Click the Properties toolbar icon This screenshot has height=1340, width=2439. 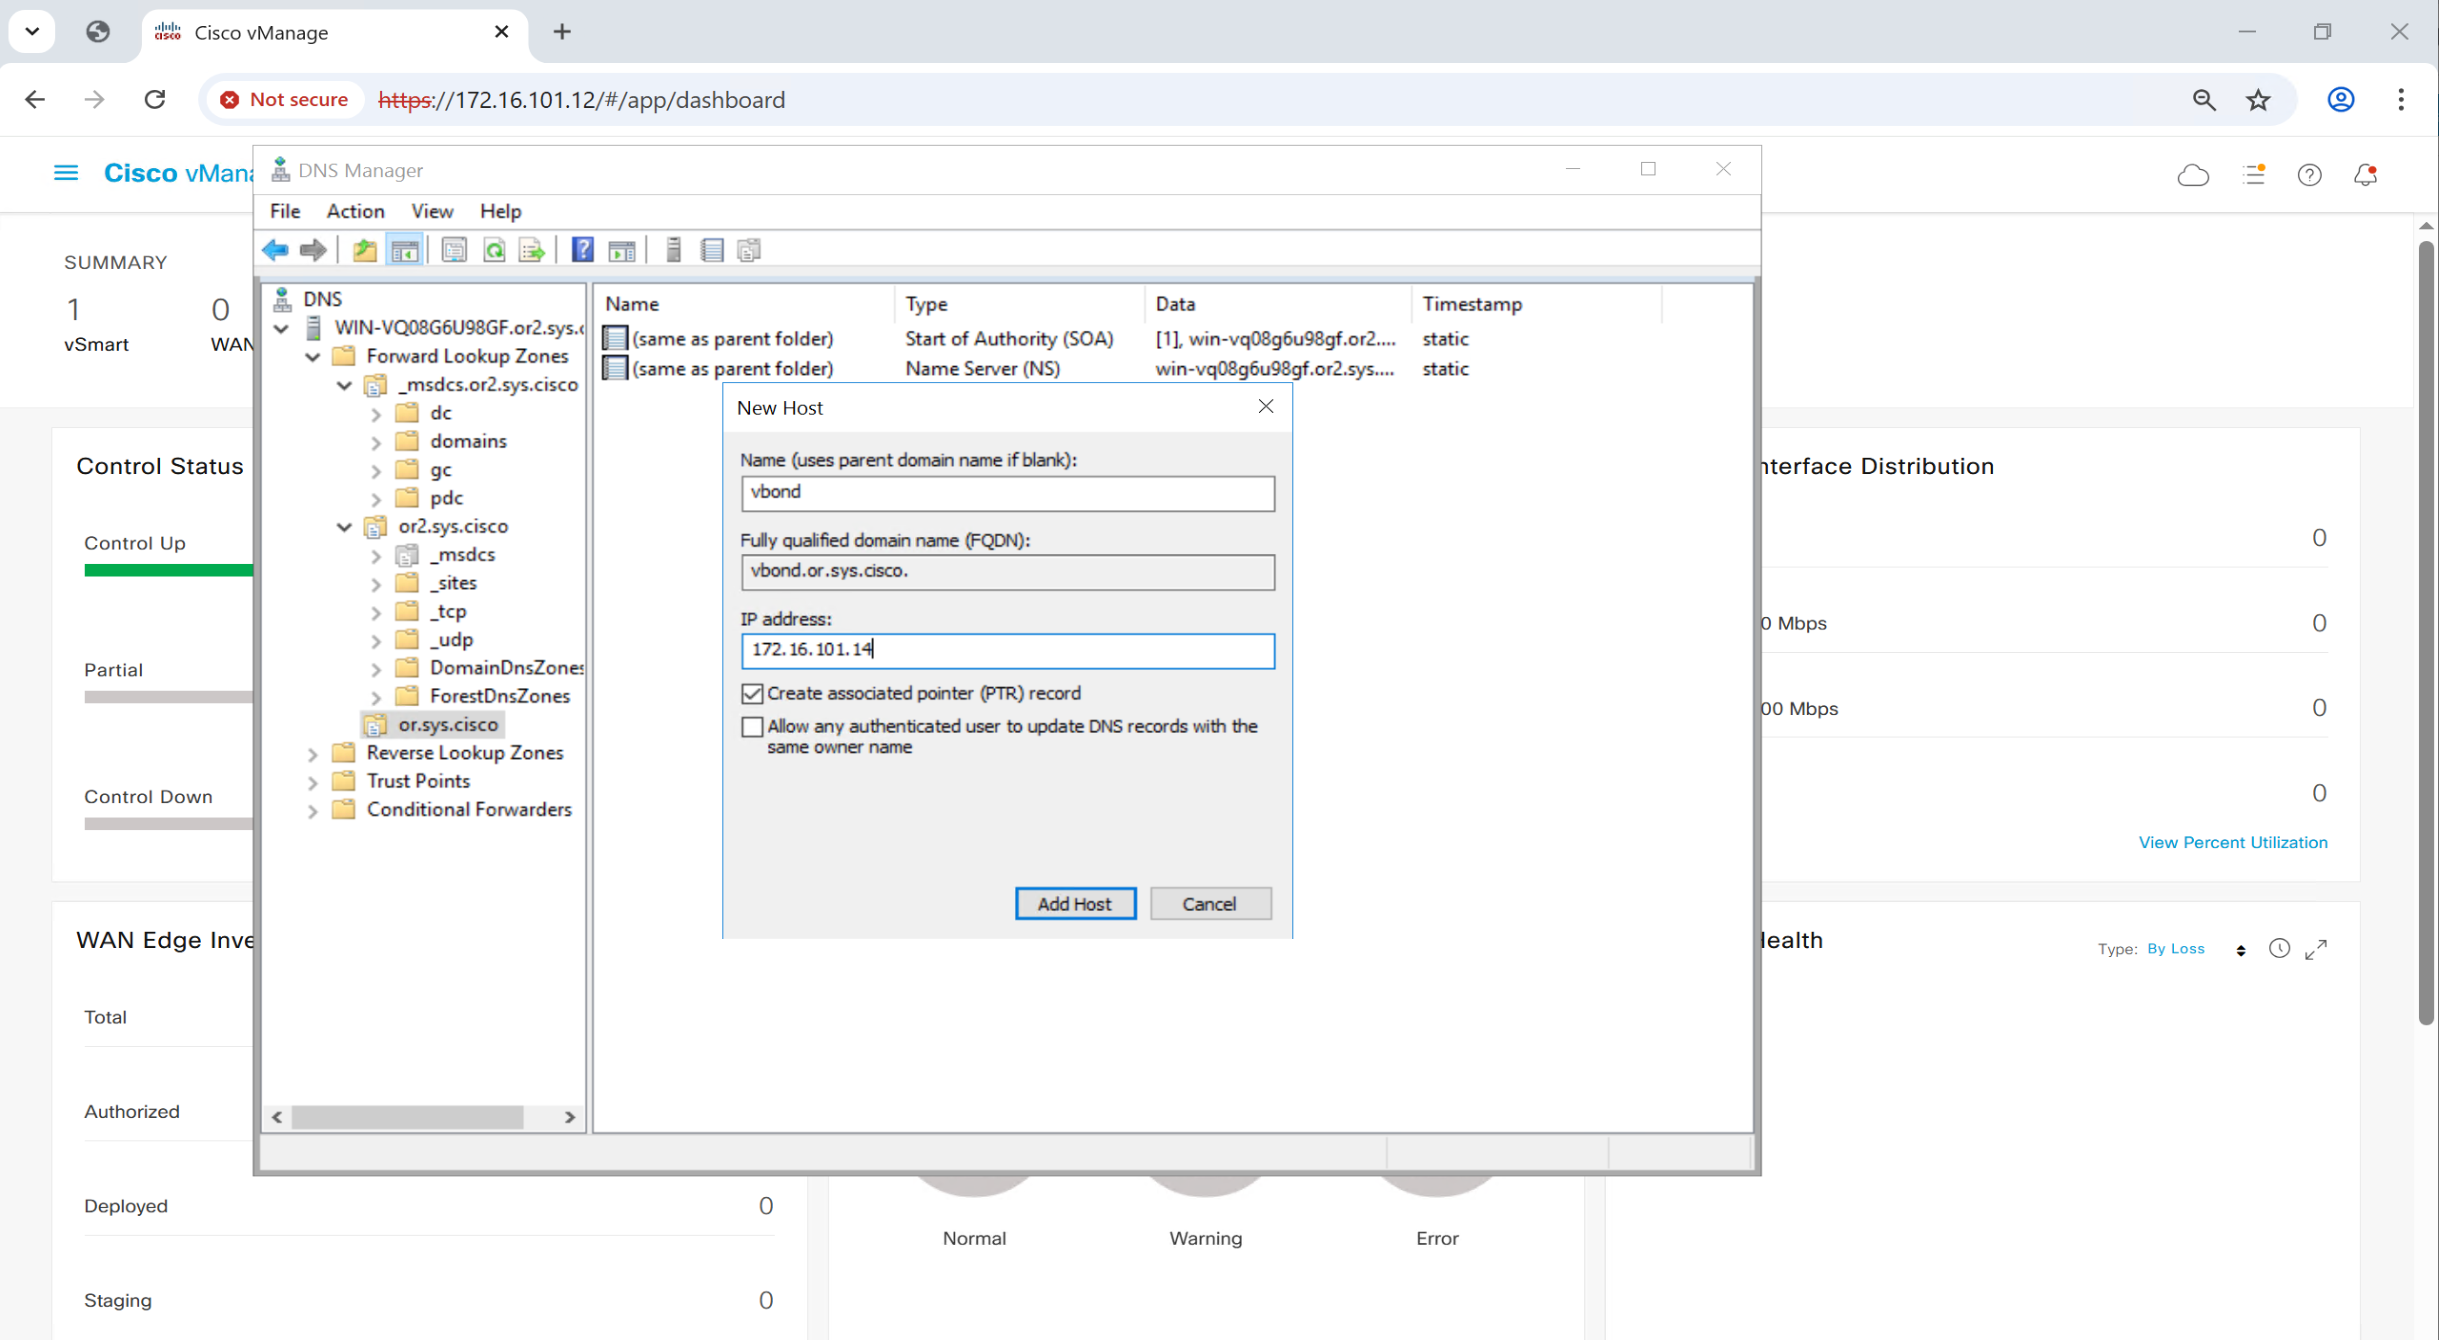point(454,250)
